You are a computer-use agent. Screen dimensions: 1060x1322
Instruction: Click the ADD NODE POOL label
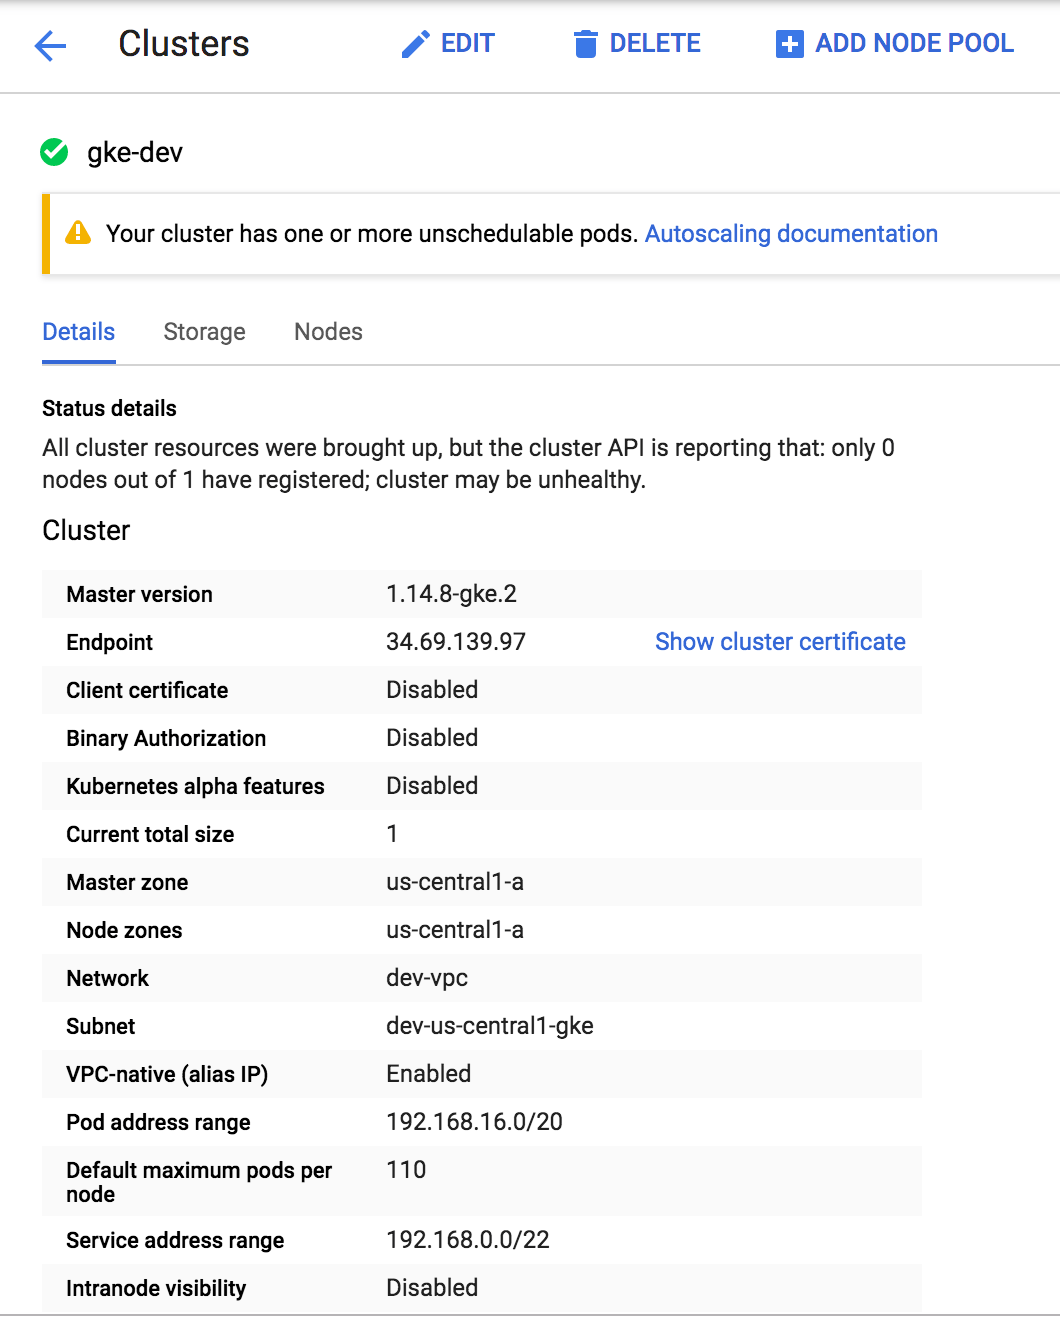pos(914,43)
